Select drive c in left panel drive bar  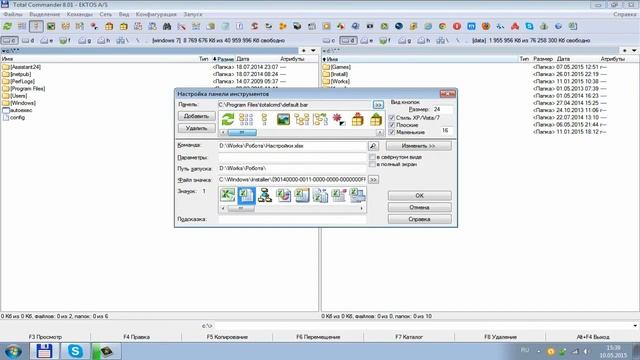pos(9,40)
